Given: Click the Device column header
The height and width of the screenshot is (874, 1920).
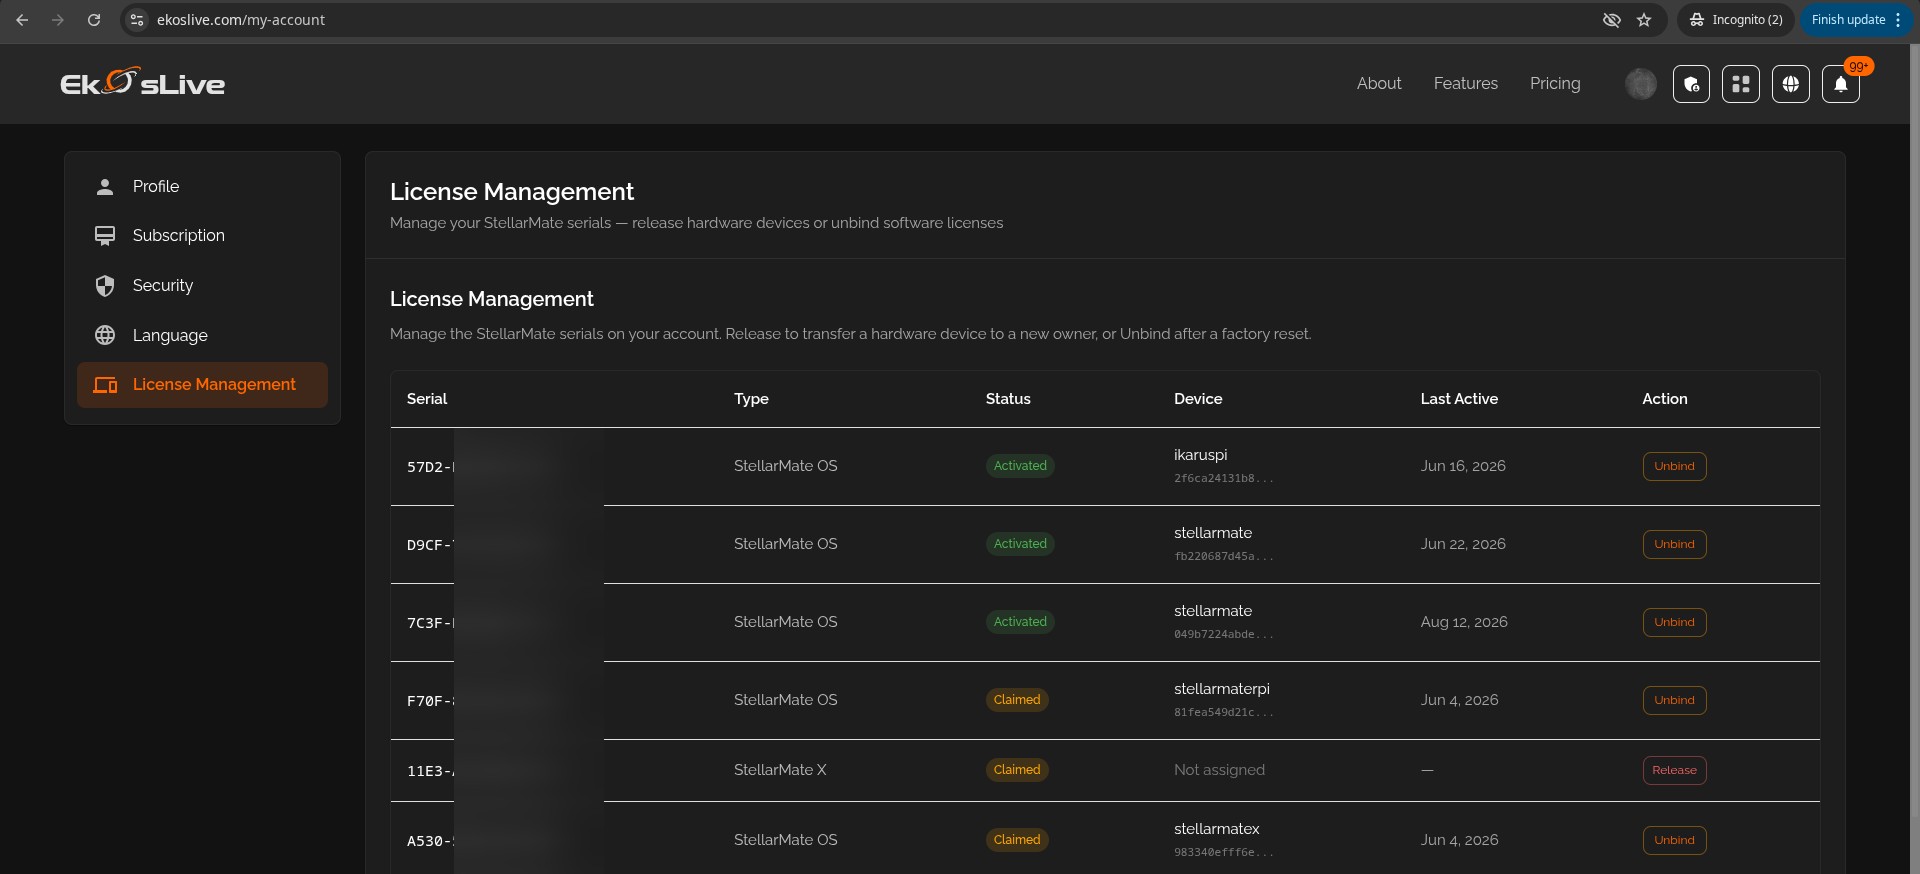Looking at the screenshot, I should coord(1198,399).
